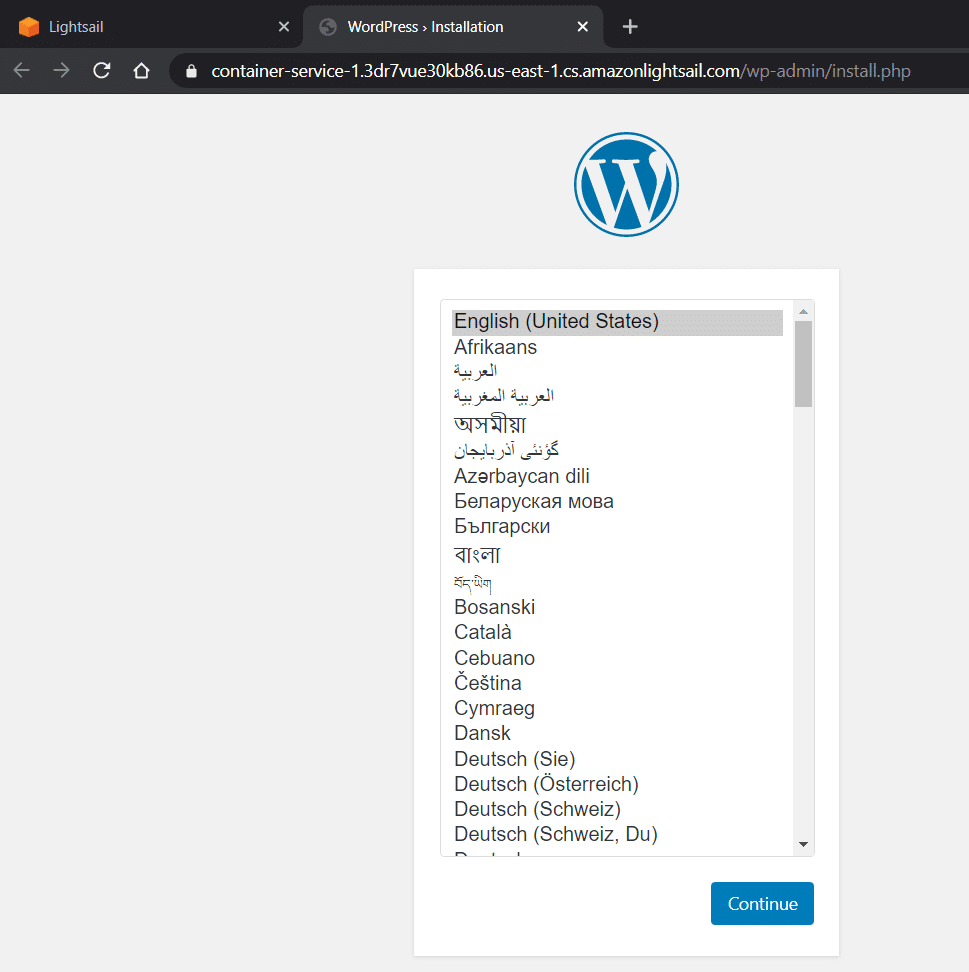Screen dimensions: 969x972
Task: Focus the address bar URL
Action: (x=560, y=71)
